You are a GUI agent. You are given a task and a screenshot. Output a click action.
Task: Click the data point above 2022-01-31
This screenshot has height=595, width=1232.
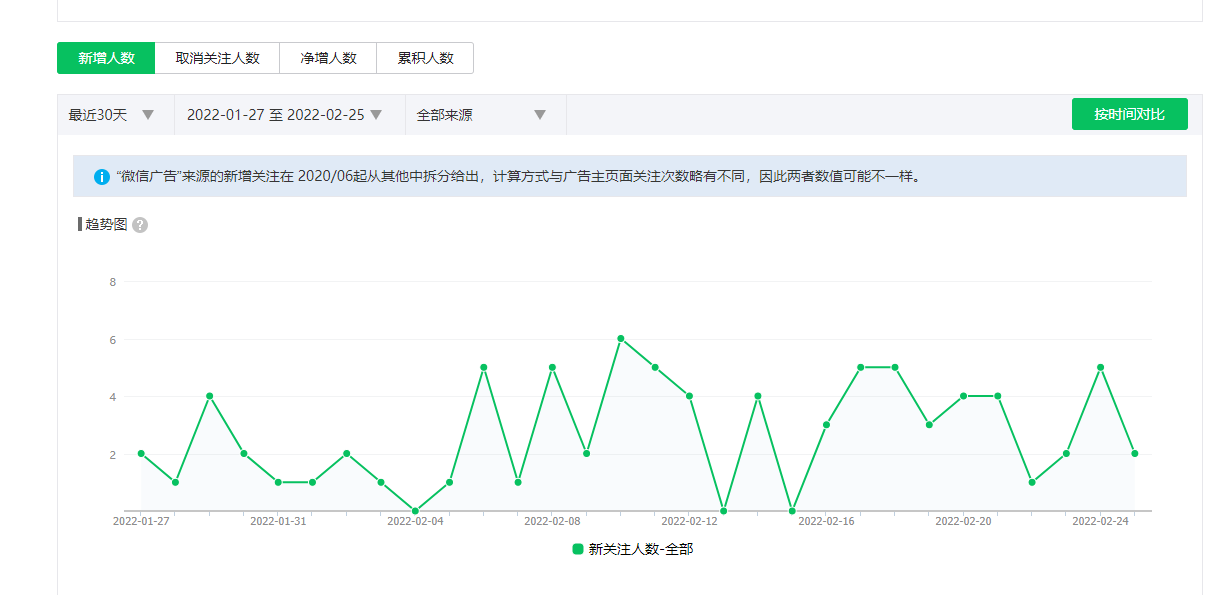[x=278, y=482]
